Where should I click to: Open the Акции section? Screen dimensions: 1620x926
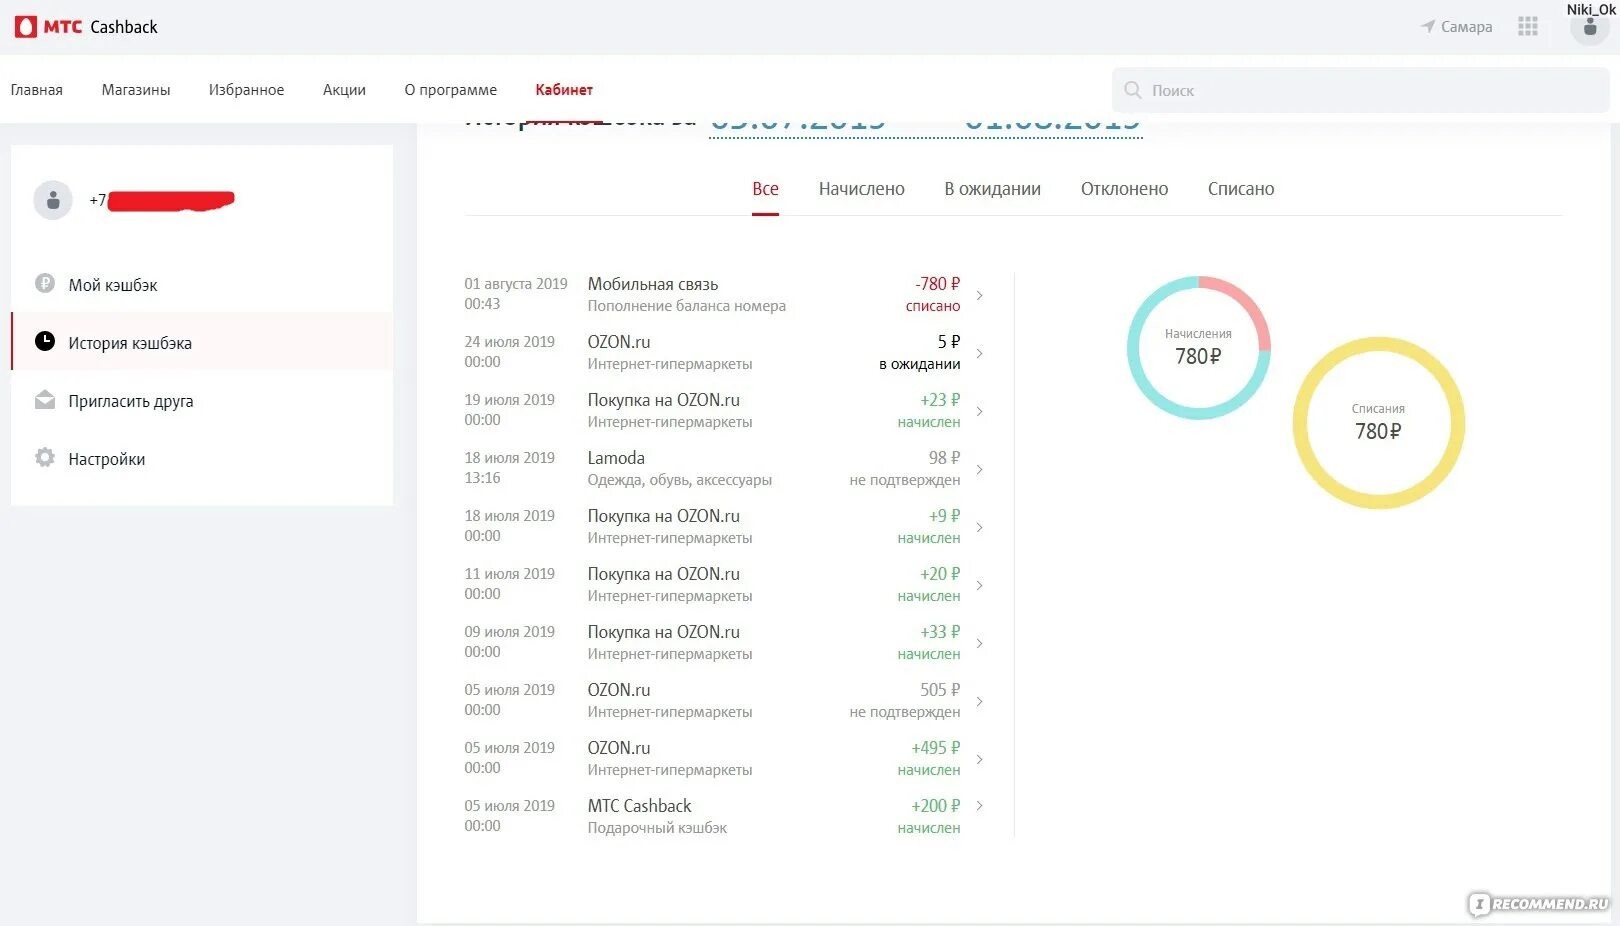344,90
